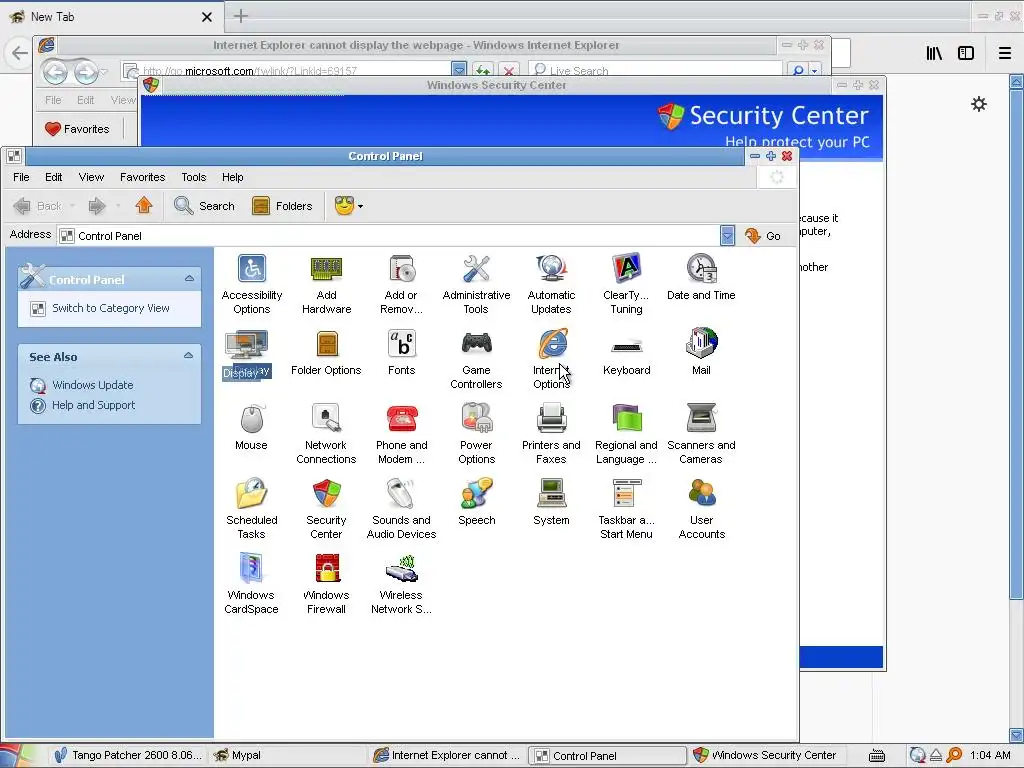1024x768 pixels.
Task: Open the Favorites menu in Control Panel
Action: [142, 177]
